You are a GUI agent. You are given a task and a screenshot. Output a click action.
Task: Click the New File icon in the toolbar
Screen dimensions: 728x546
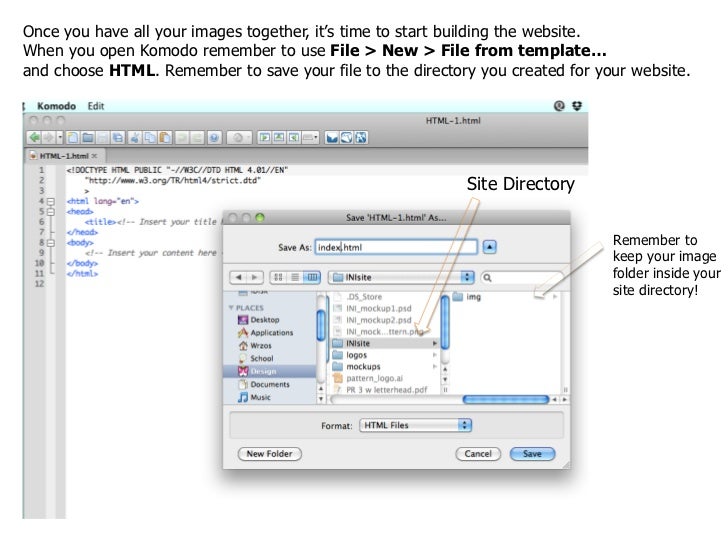click(73, 137)
